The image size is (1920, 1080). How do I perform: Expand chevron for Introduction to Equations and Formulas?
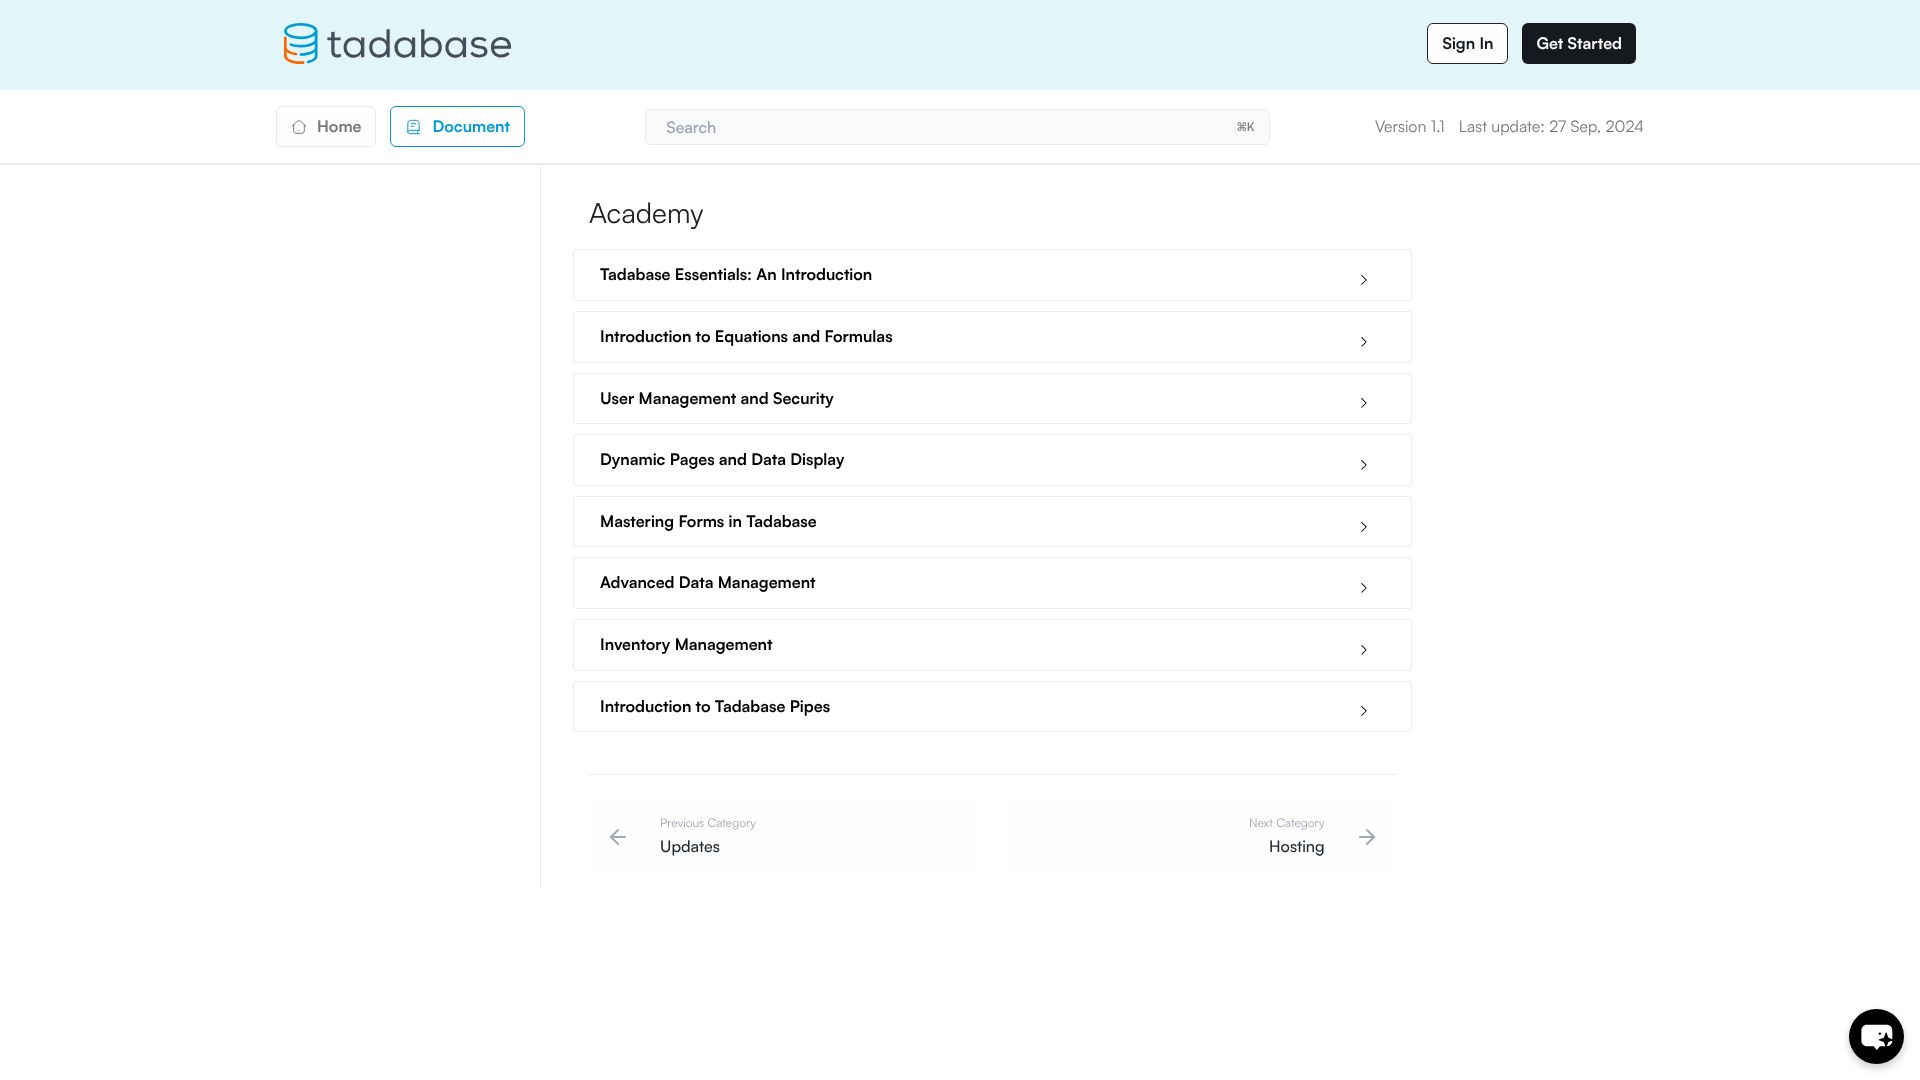click(x=1363, y=342)
